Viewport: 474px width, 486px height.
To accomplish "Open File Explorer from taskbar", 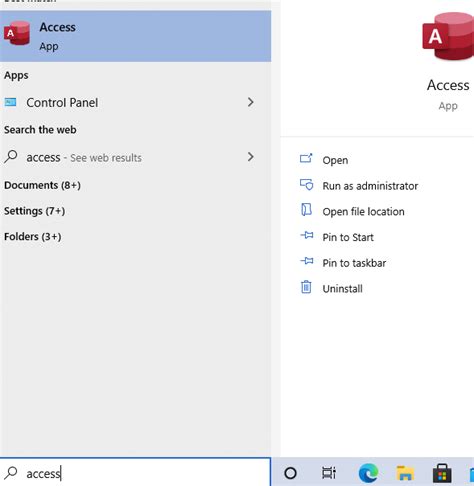I will pyautogui.click(x=405, y=473).
